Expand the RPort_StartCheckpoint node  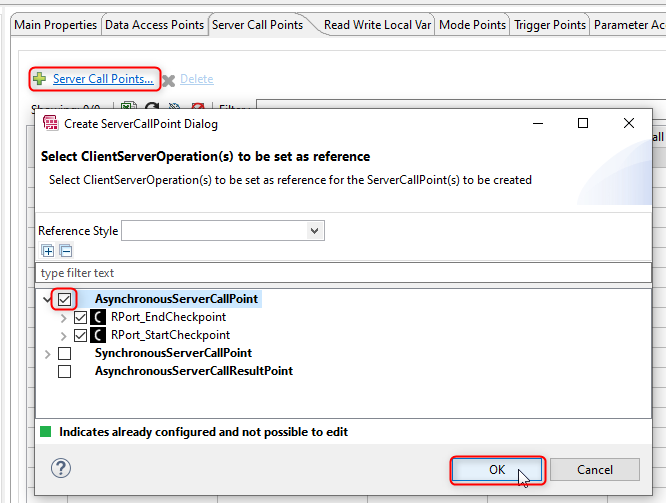(63, 336)
